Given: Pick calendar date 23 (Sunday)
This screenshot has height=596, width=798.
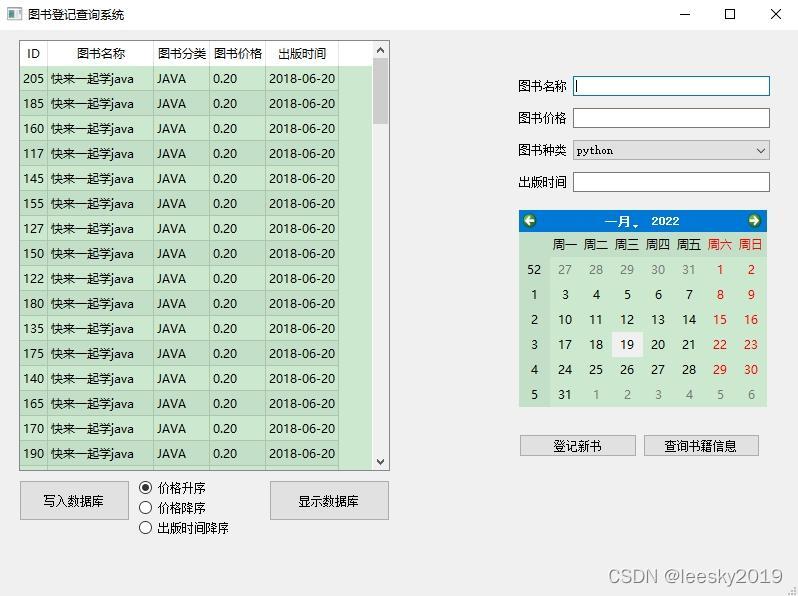Looking at the screenshot, I should (751, 345).
